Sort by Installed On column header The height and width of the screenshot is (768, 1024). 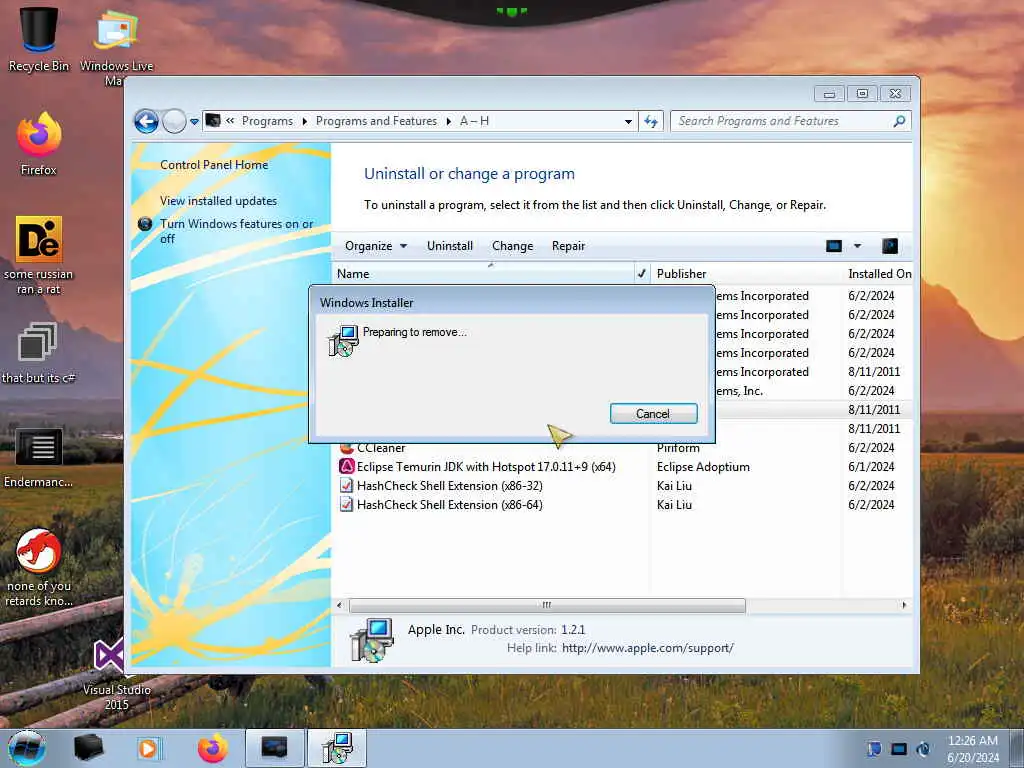pos(879,274)
